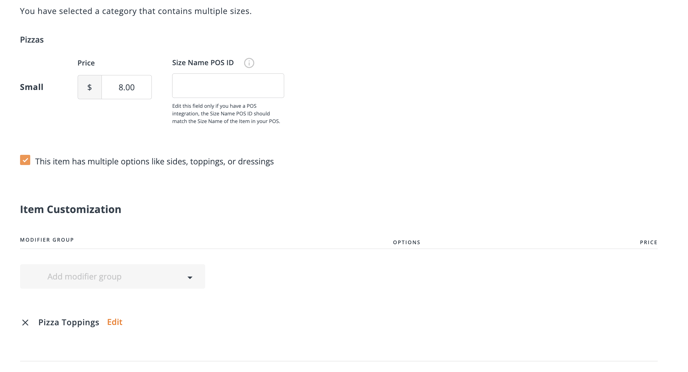688x372 pixels.
Task: Click the MODIFIER GROUP column header
Action: point(47,240)
